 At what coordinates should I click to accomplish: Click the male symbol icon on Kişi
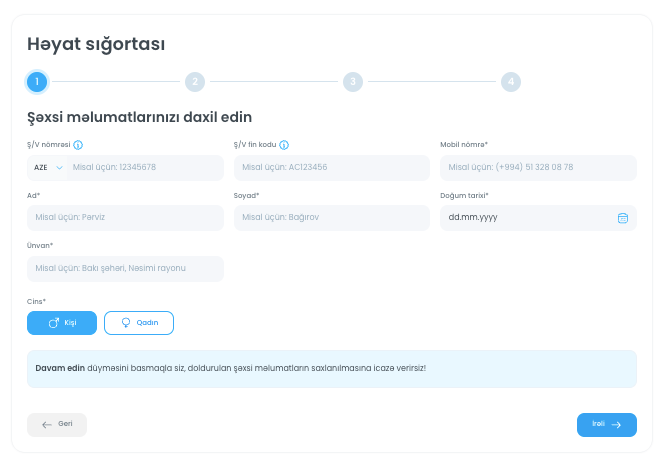point(54,323)
